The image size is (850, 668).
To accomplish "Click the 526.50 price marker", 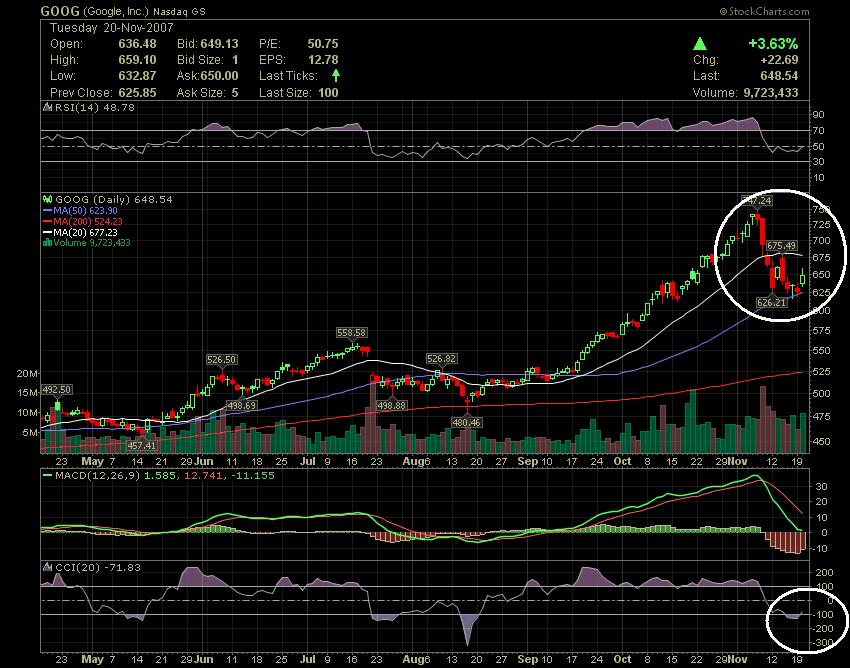I will click(x=222, y=359).
